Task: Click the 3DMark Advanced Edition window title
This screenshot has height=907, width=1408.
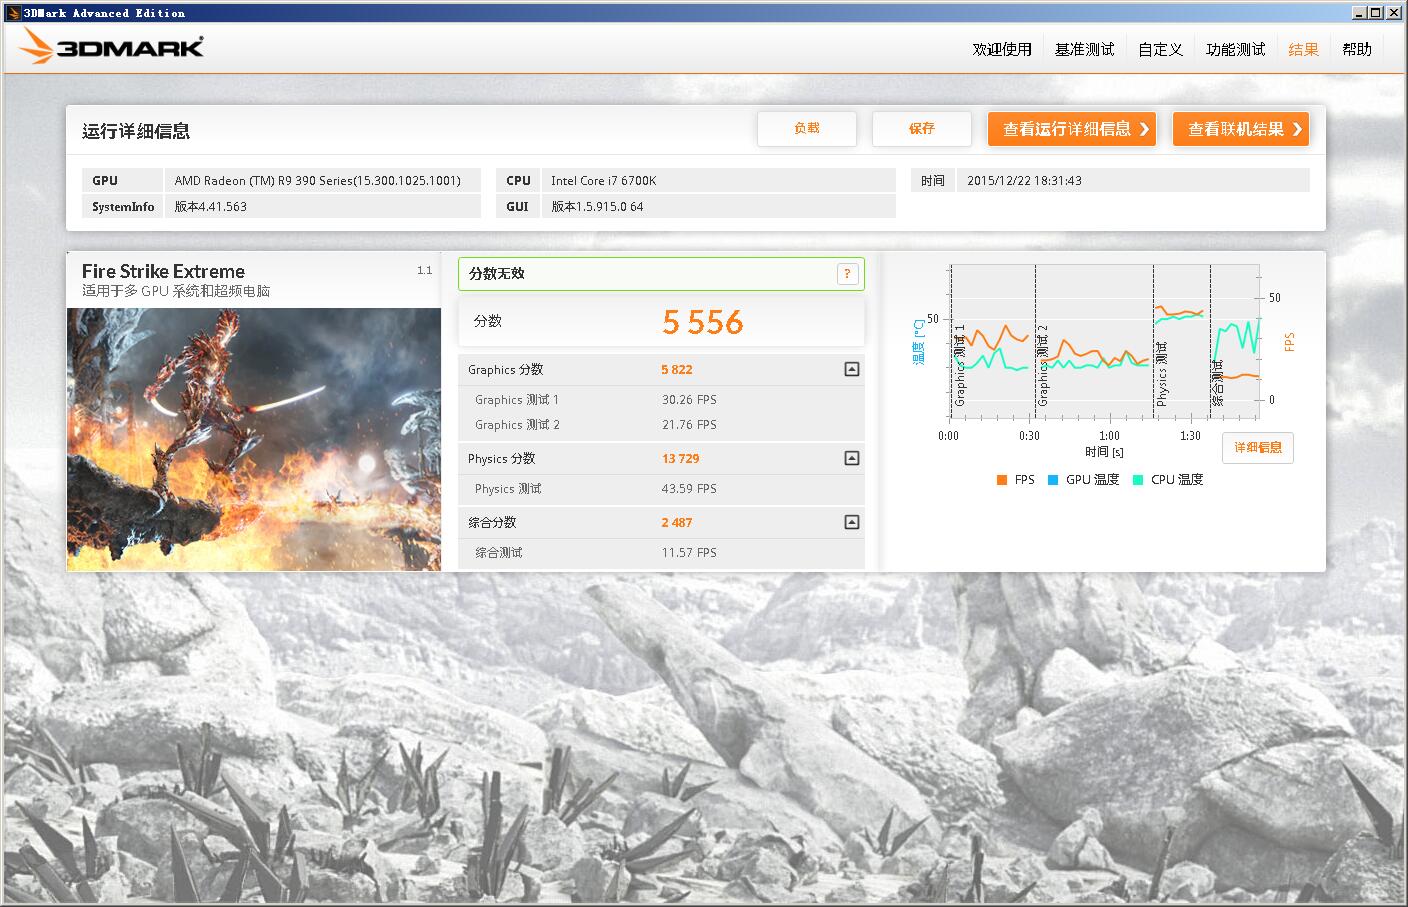Action: coord(105,13)
